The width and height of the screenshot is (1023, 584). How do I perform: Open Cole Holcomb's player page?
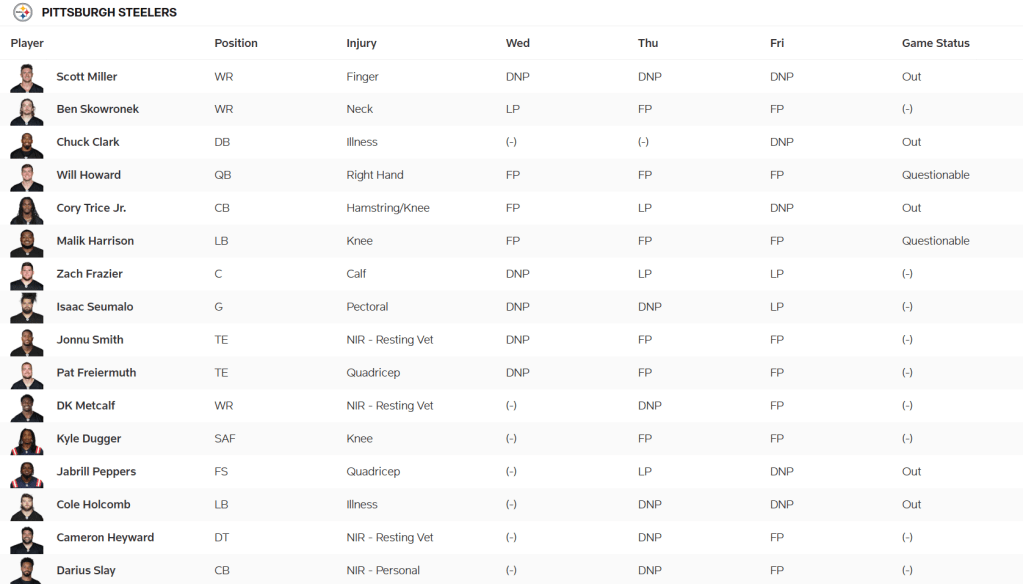[93, 505]
